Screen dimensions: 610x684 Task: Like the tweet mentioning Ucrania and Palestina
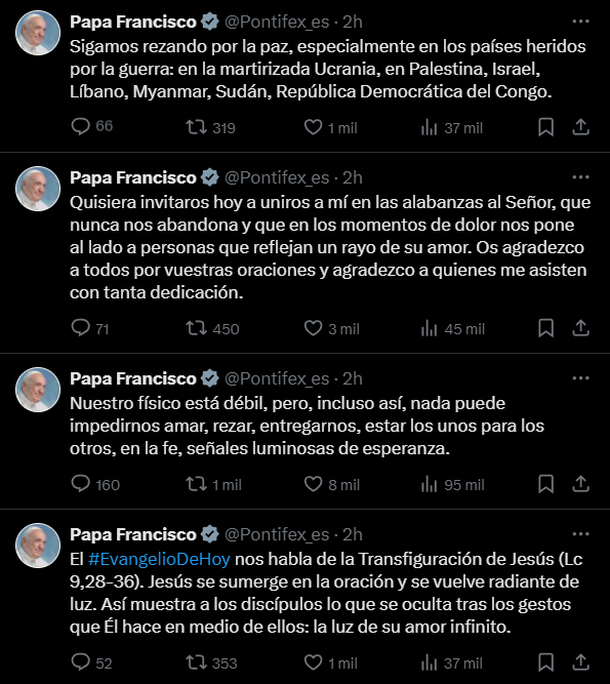pyautogui.click(x=313, y=127)
